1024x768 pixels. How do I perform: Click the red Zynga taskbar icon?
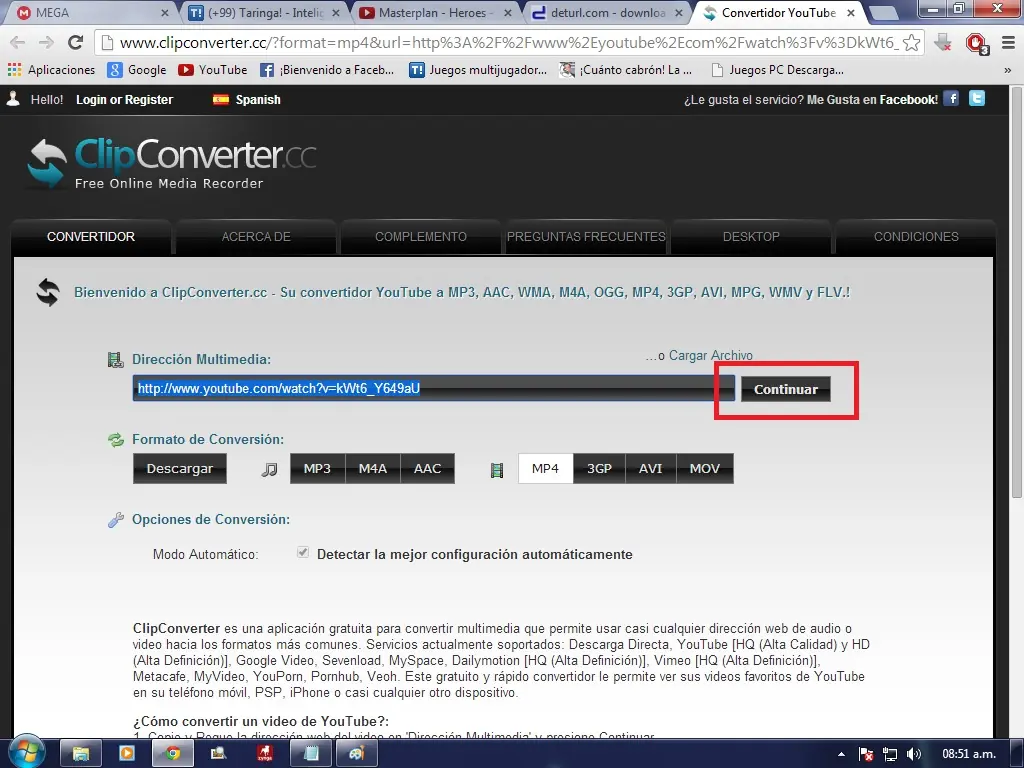coord(264,754)
